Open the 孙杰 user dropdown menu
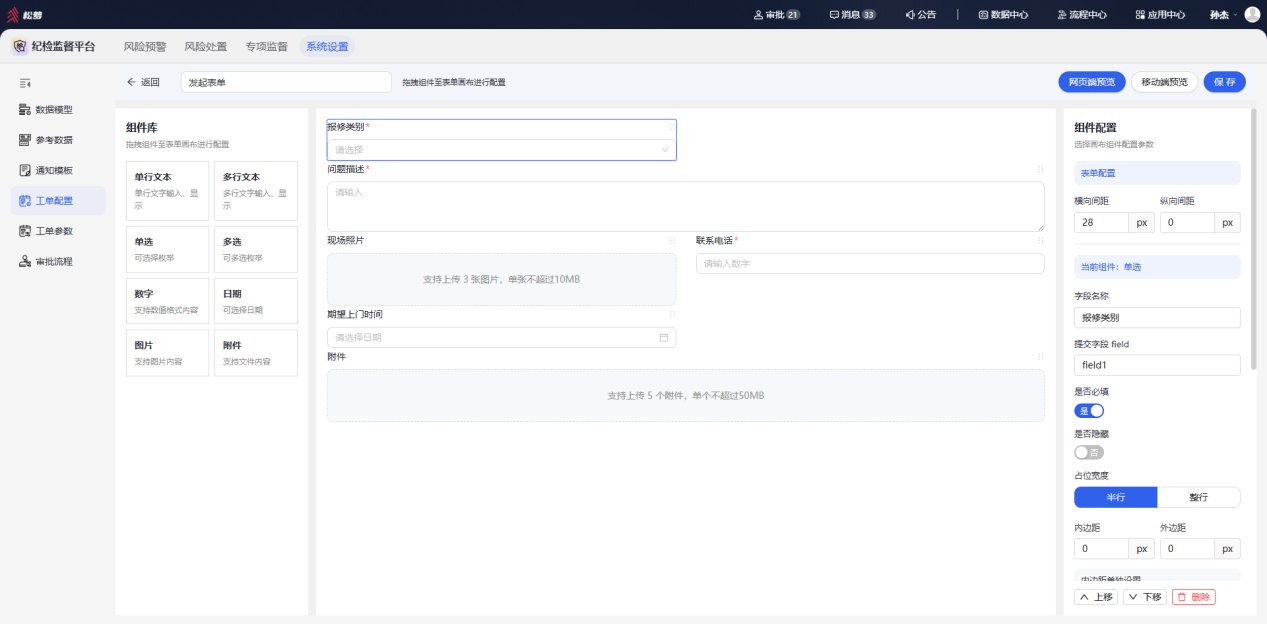1267x624 pixels. pyautogui.click(x=1223, y=15)
